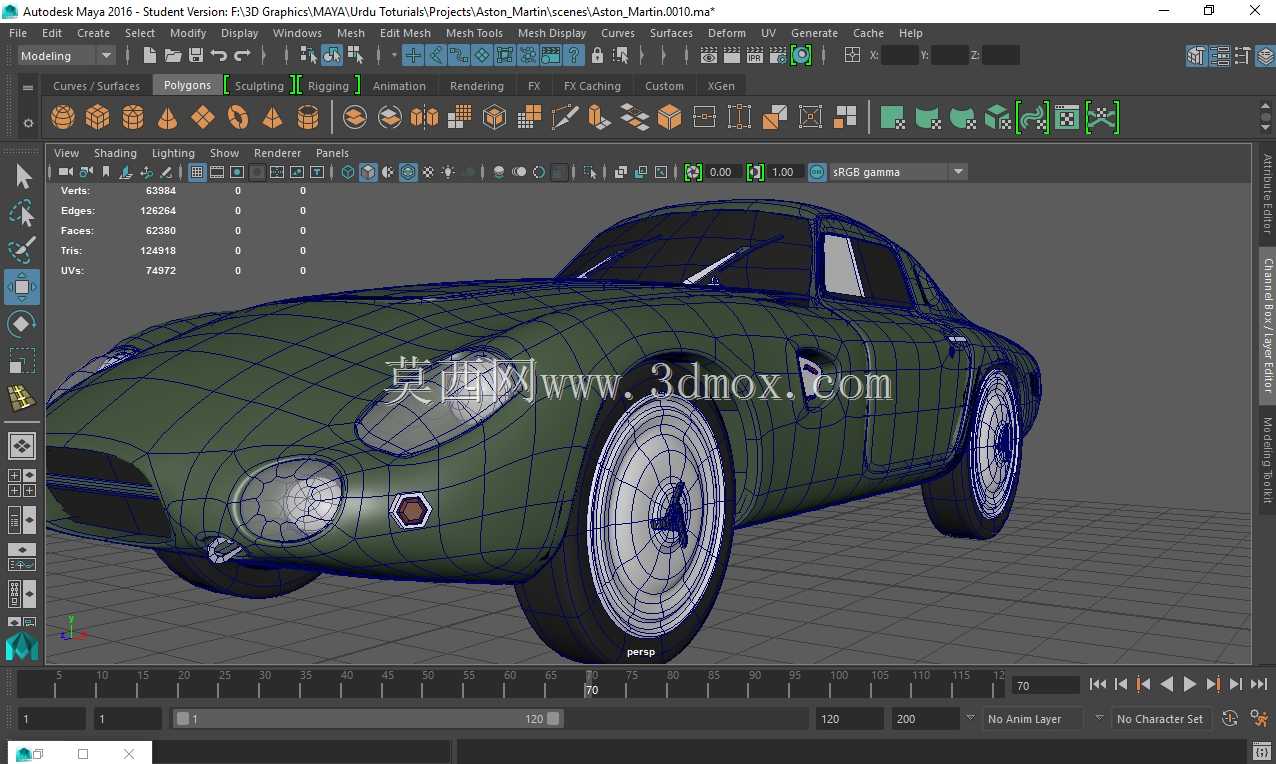Activate the Move tool in toolbox
1276x764 pixels.
(22, 287)
